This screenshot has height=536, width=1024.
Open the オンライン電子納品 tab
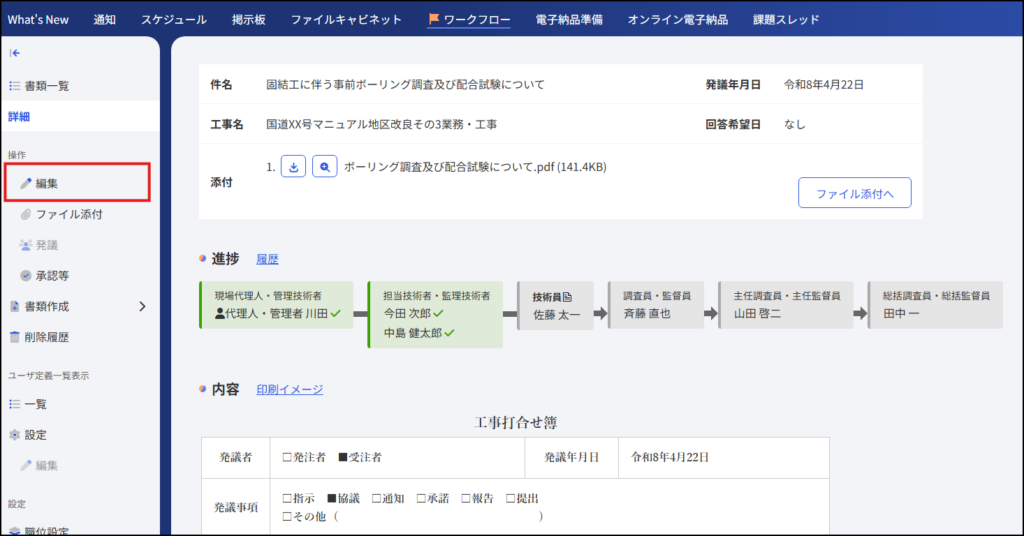(677, 20)
